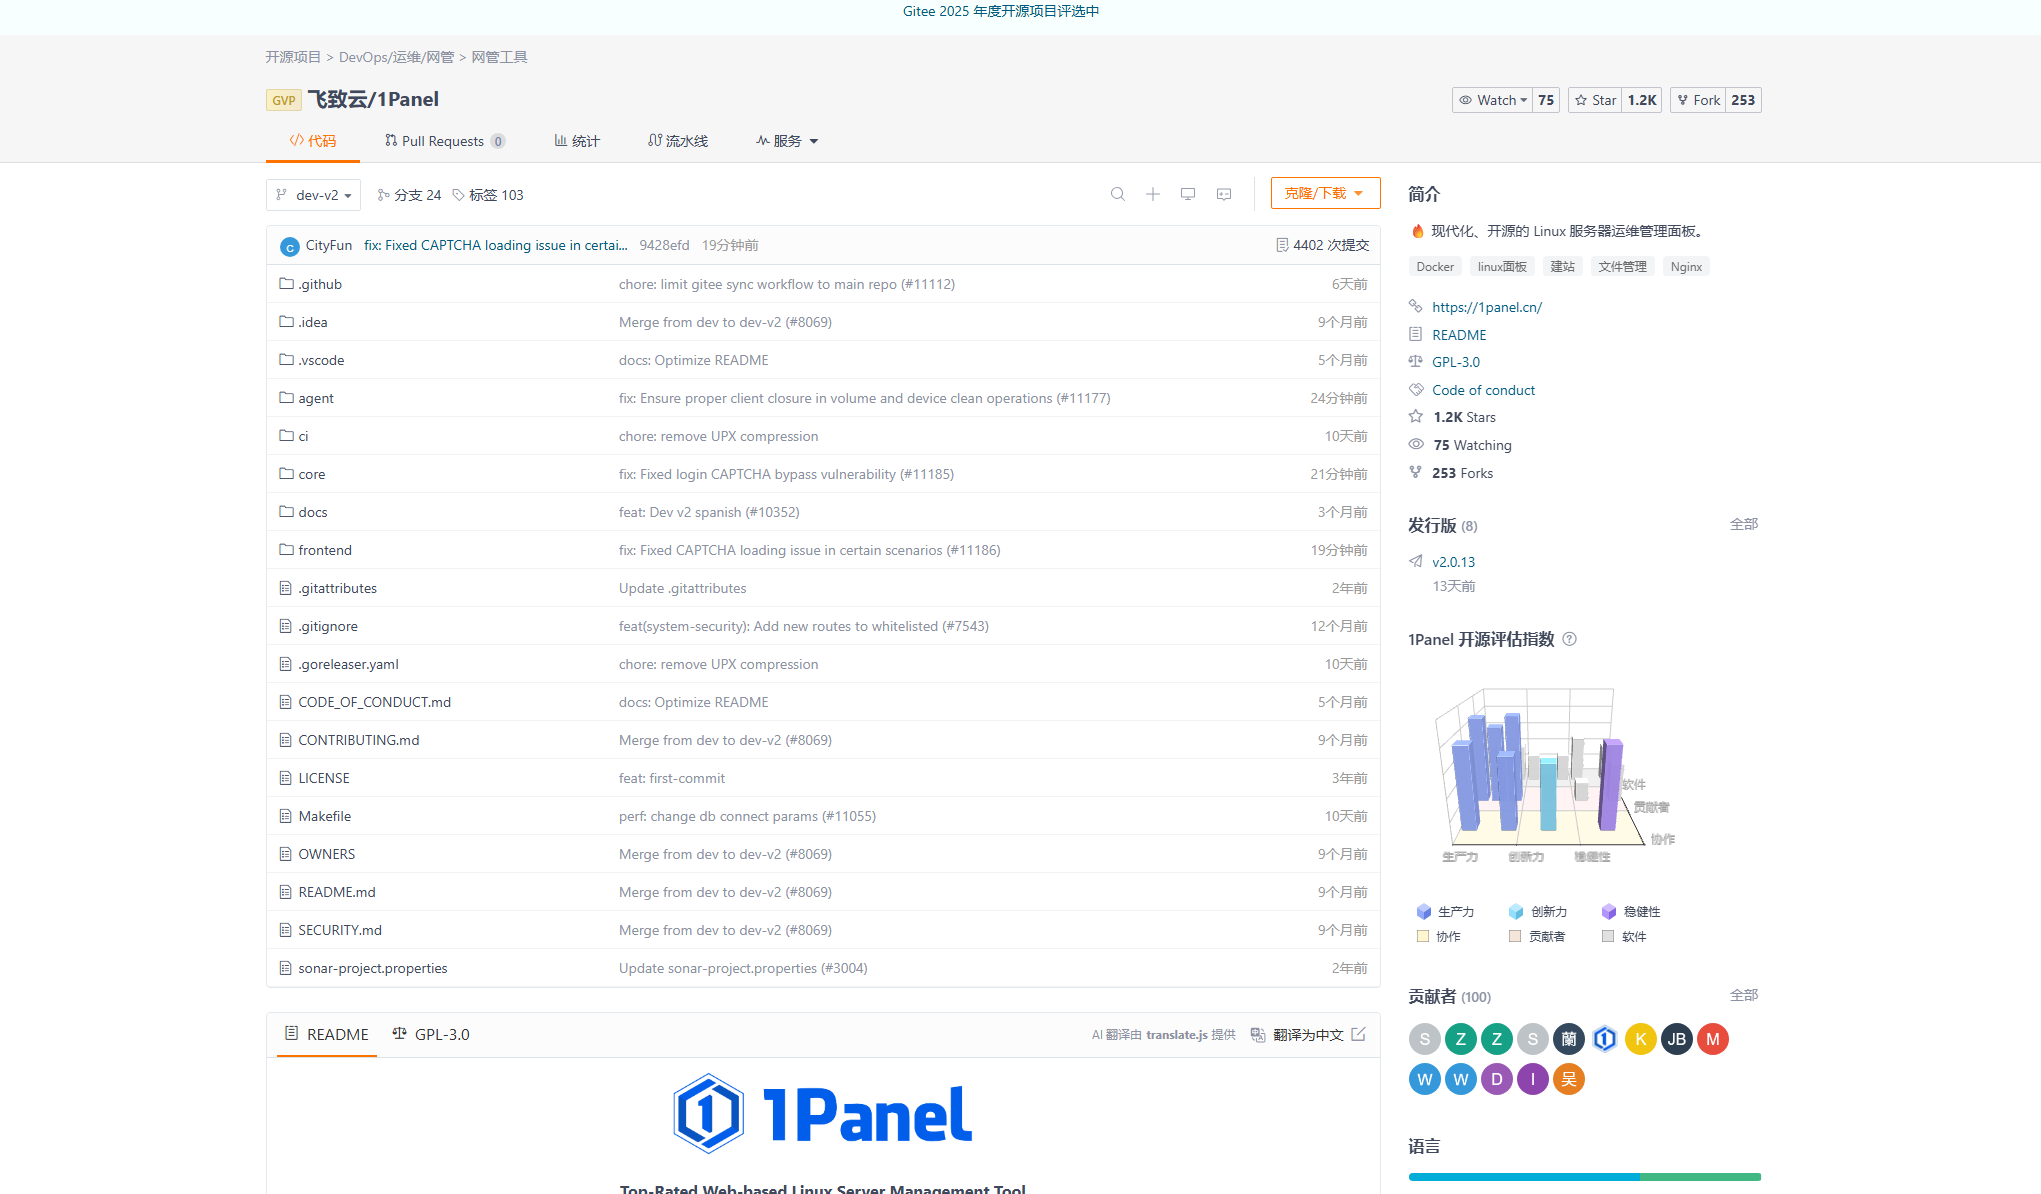This screenshot has height=1194, width=2041.
Task: Open the dev-v2 branch dropdown
Action: (x=314, y=195)
